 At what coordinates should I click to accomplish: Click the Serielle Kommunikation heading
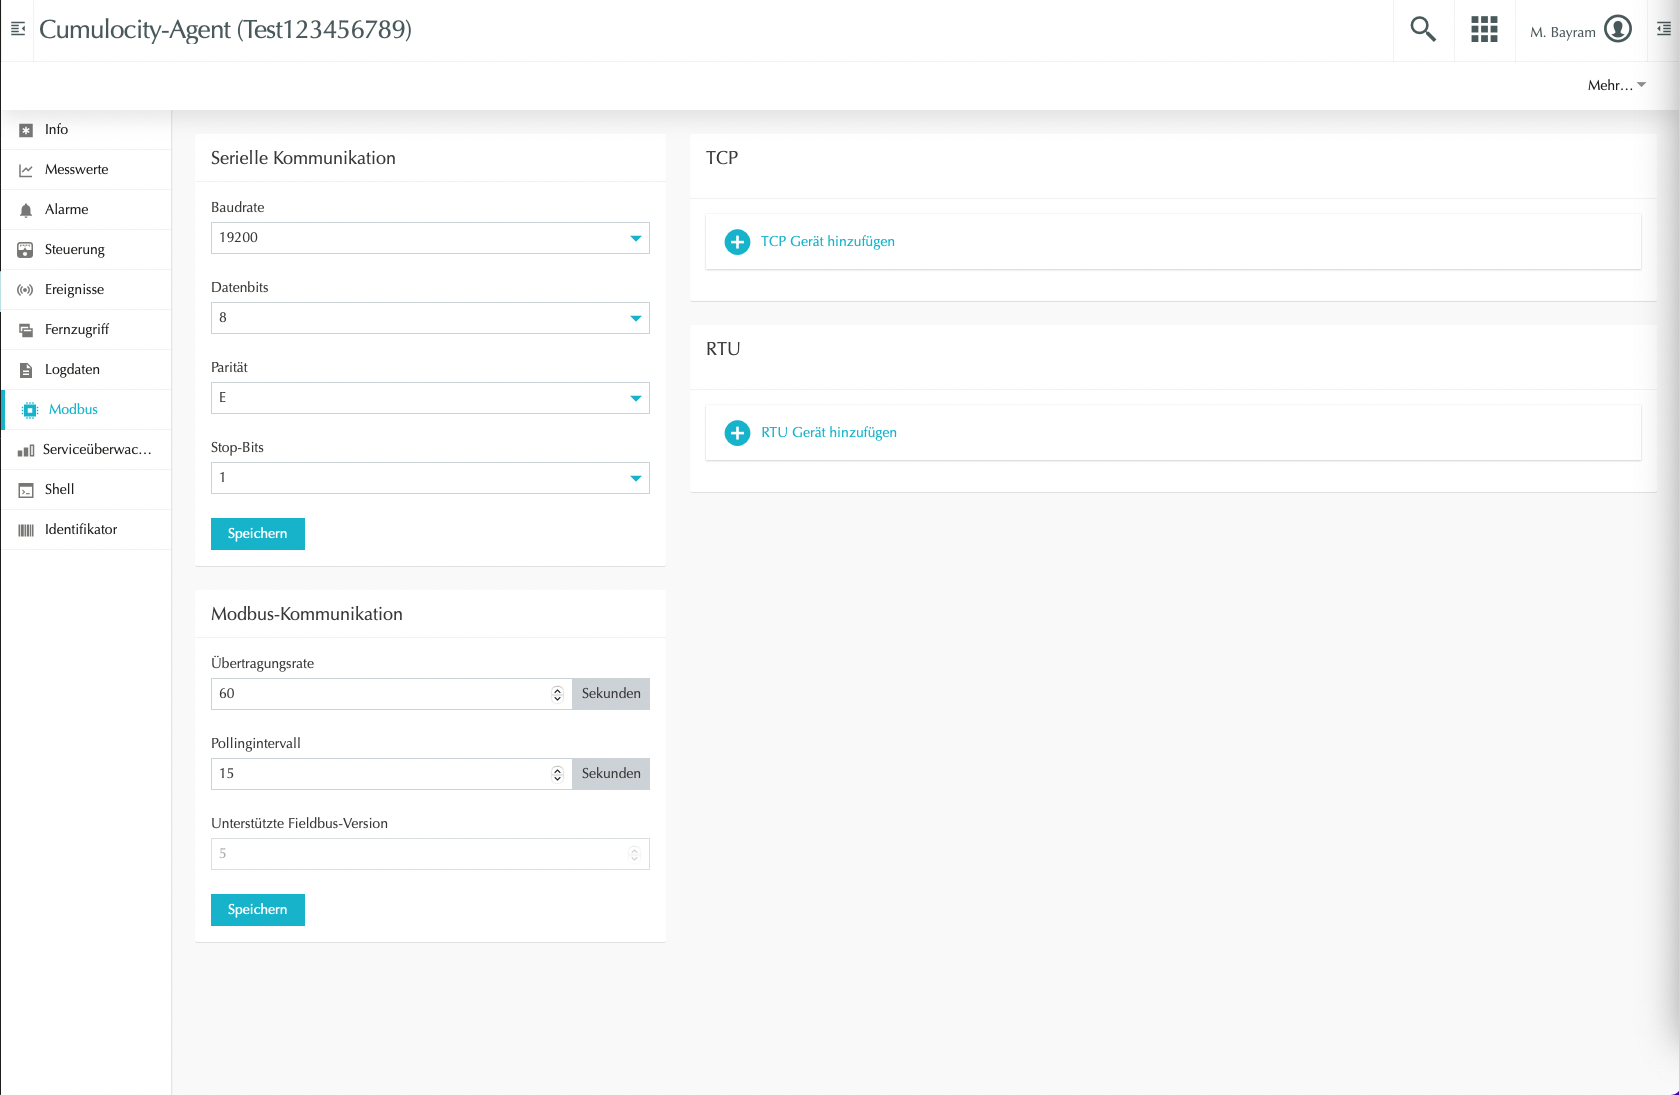click(303, 158)
